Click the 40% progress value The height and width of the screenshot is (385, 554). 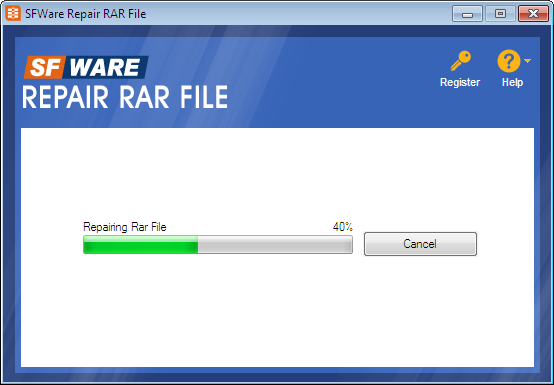coord(342,226)
